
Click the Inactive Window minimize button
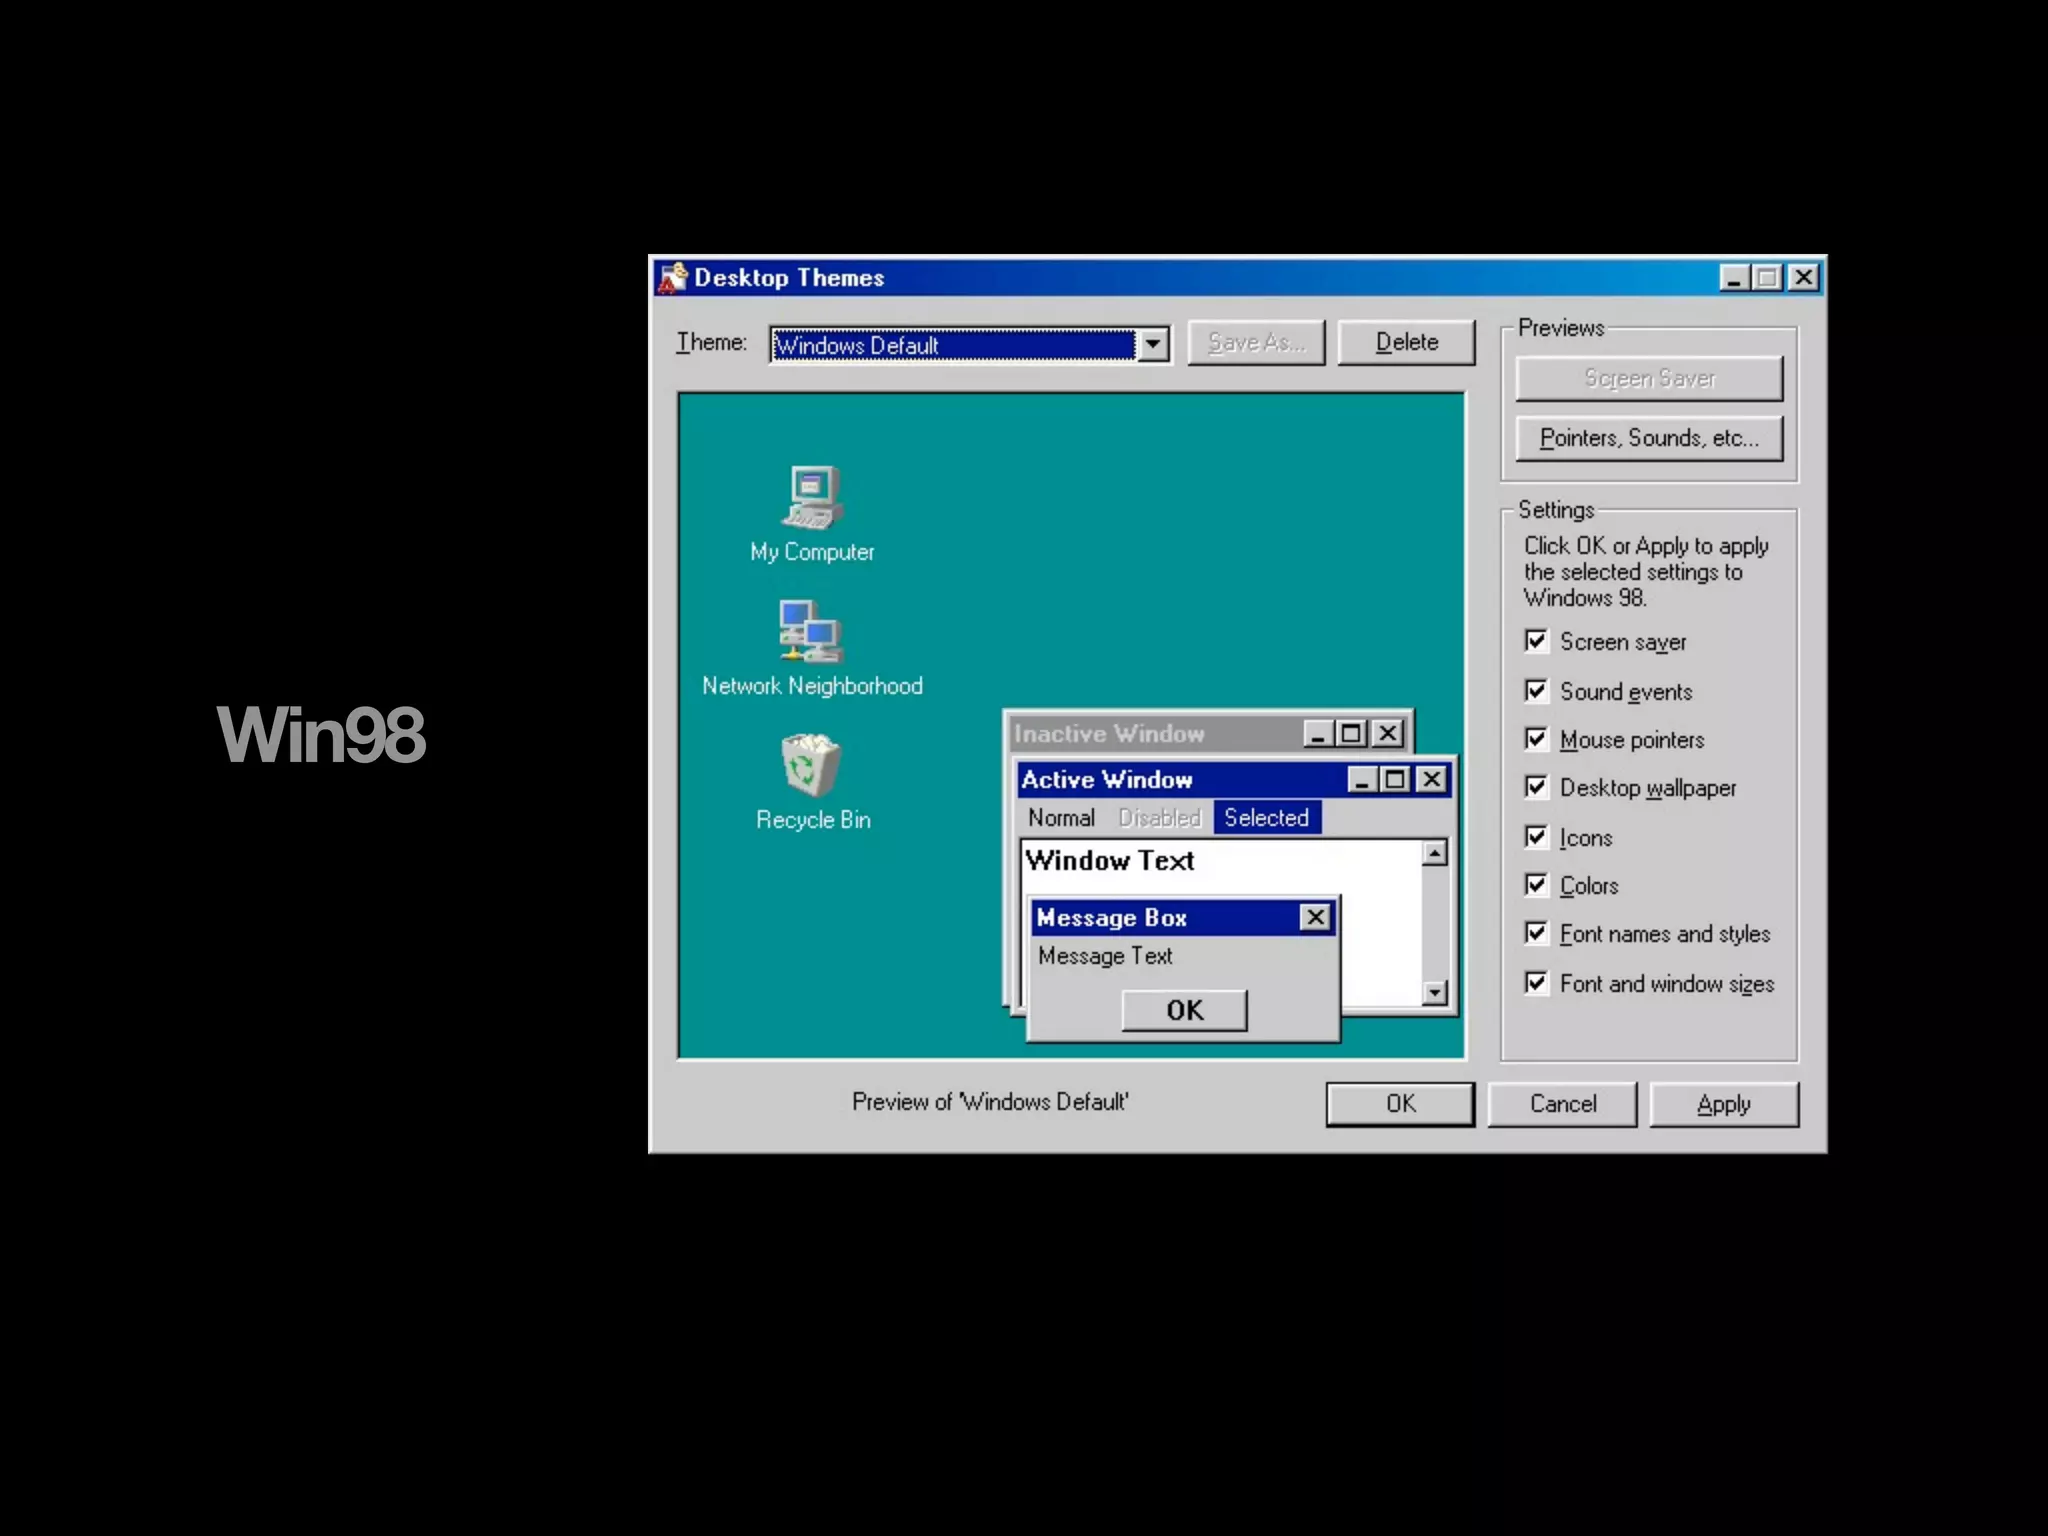click(x=1318, y=734)
